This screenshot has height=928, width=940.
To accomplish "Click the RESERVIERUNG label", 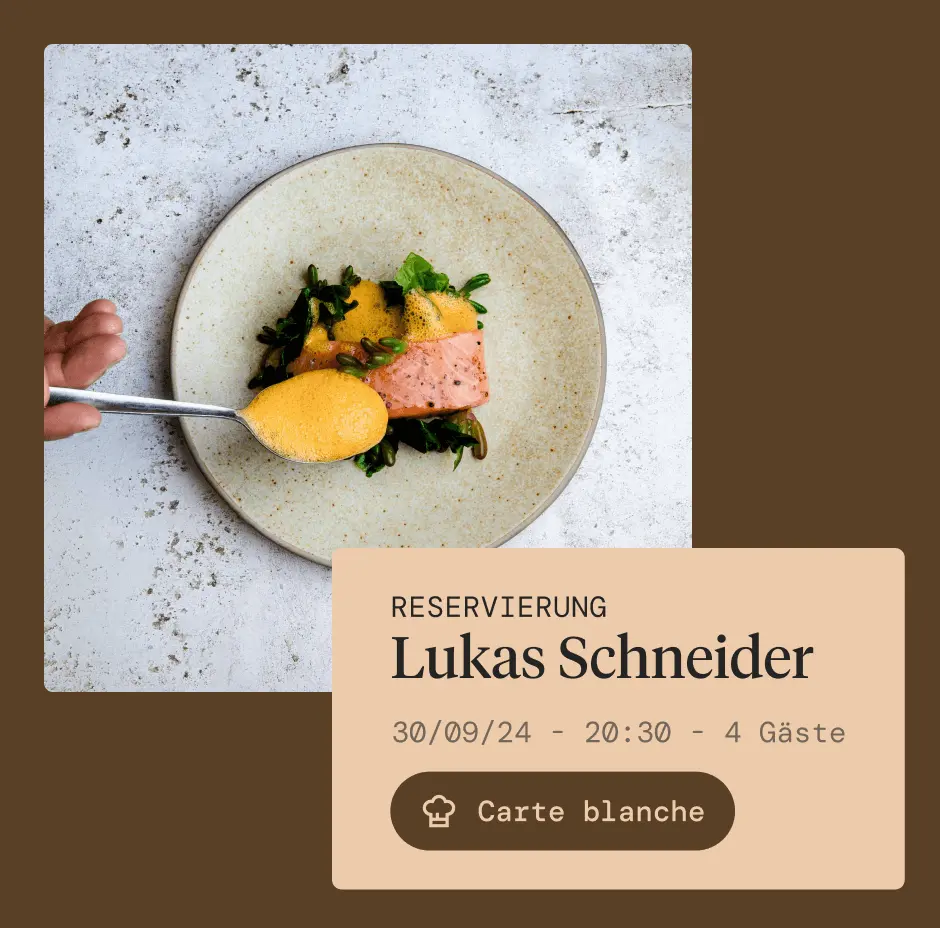I will 499,607.
